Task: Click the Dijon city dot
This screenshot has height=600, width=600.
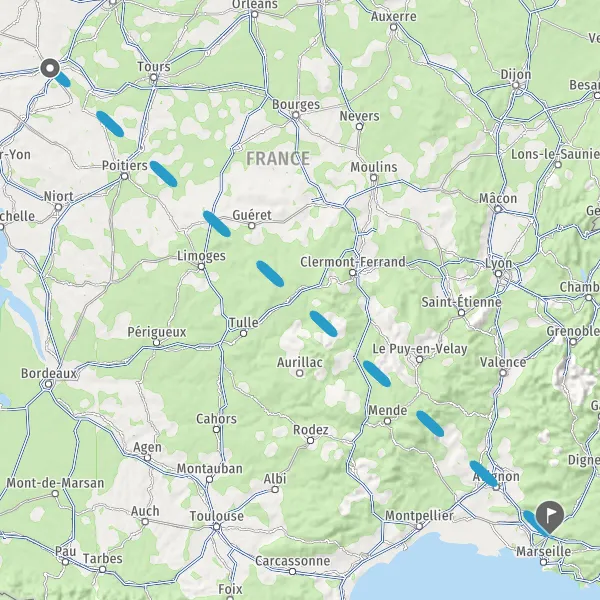Action: click(x=516, y=85)
